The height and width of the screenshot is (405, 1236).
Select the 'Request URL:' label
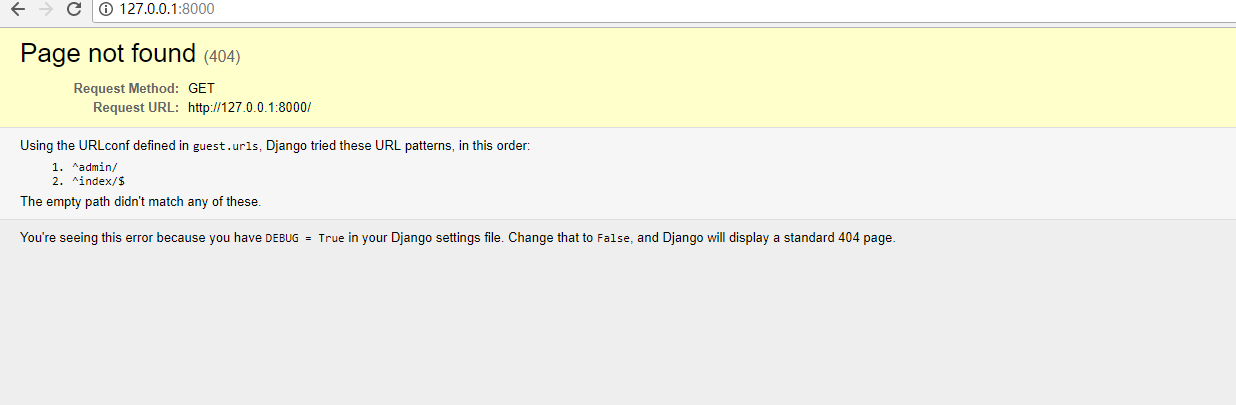(136, 107)
